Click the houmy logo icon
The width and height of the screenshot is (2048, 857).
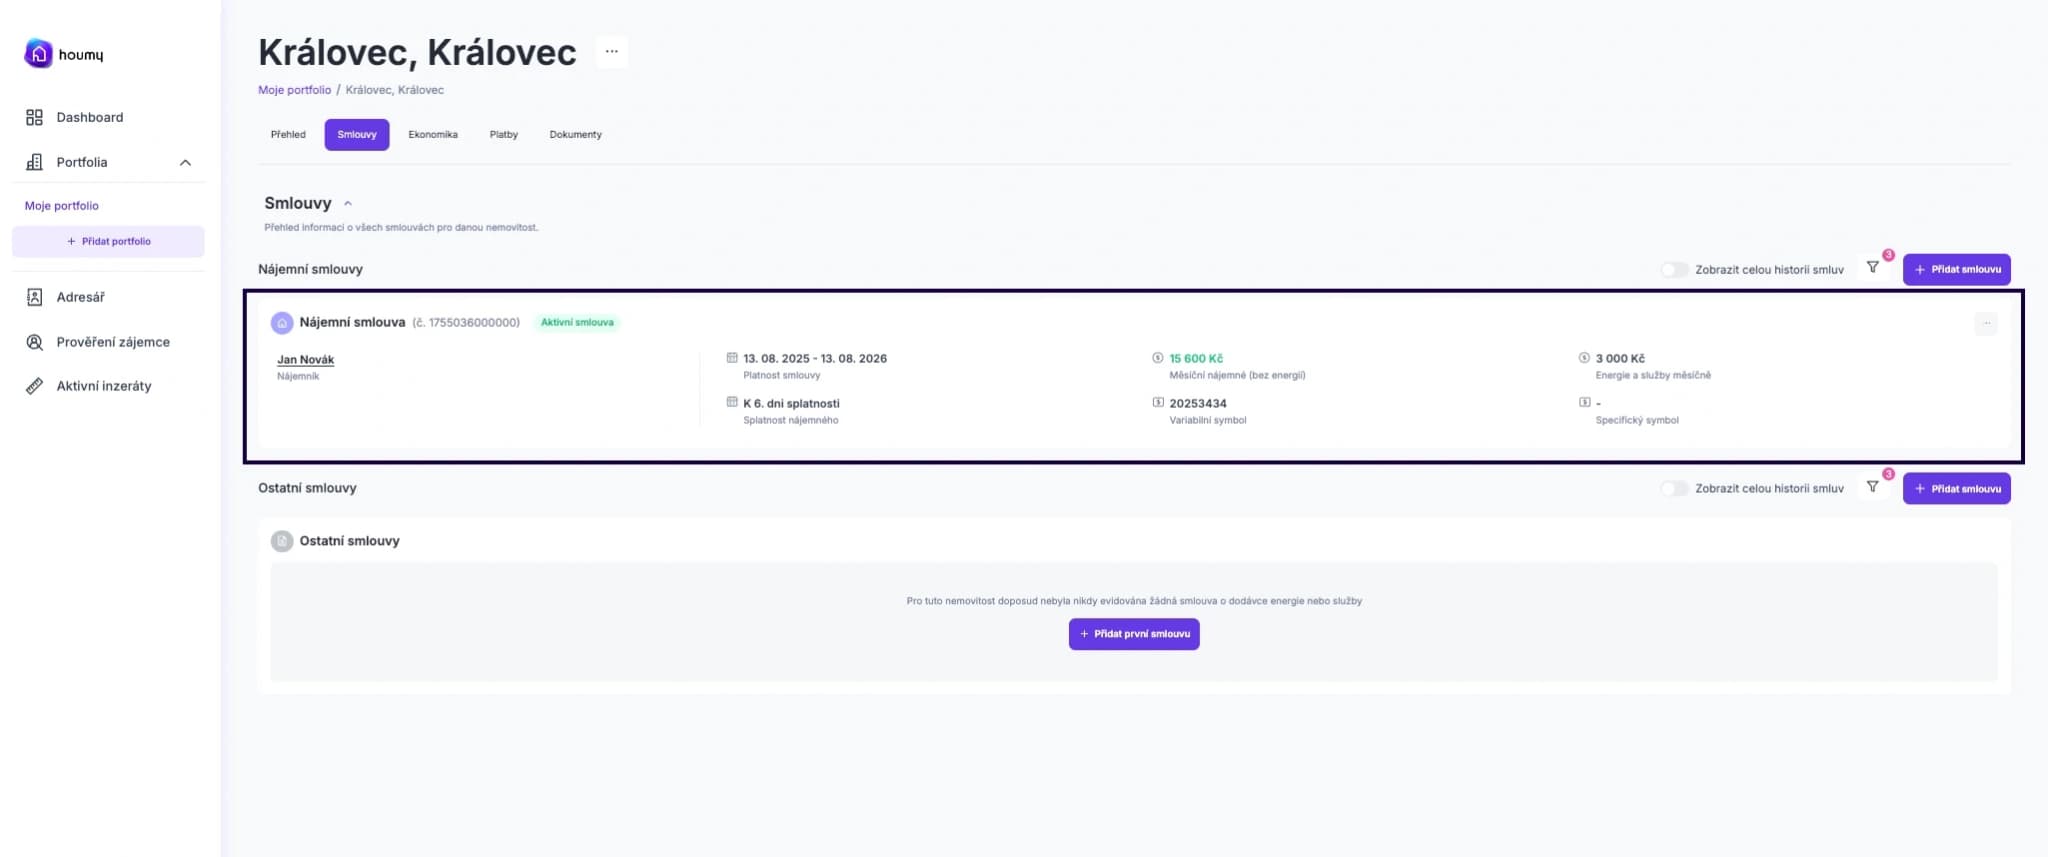(x=38, y=54)
